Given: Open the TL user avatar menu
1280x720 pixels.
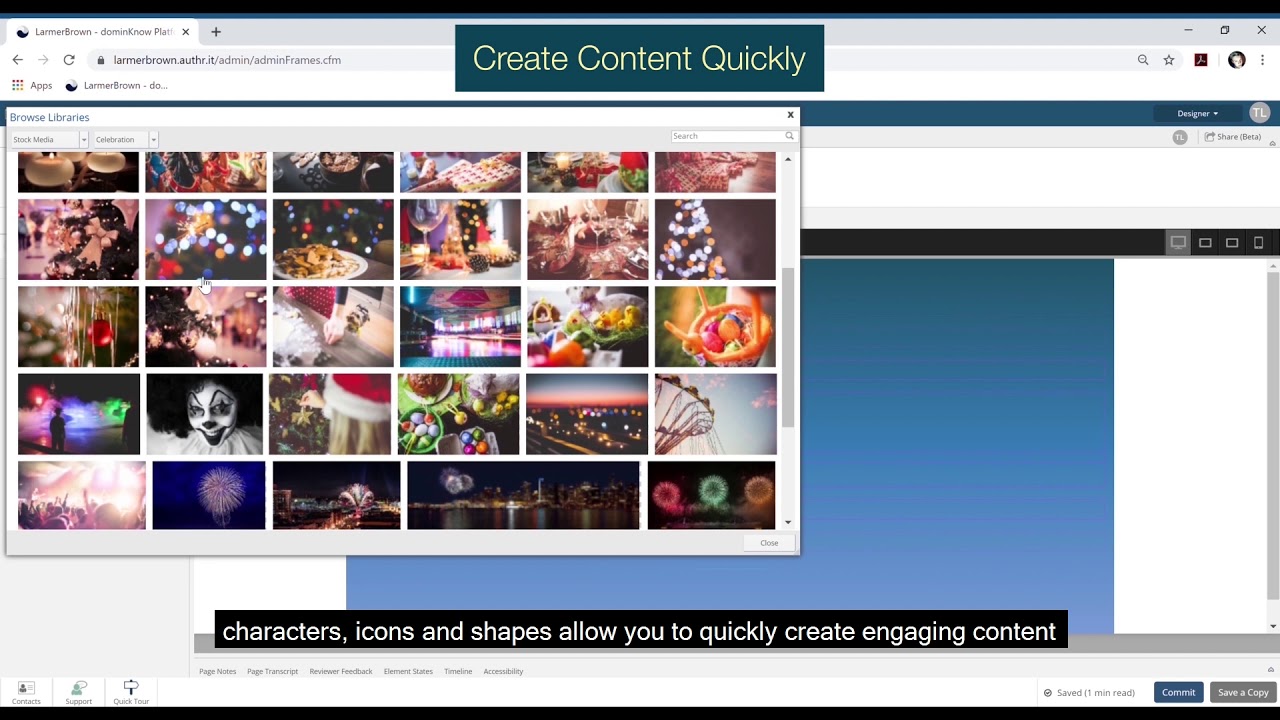Looking at the screenshot, I should [x=1259, y=113].
